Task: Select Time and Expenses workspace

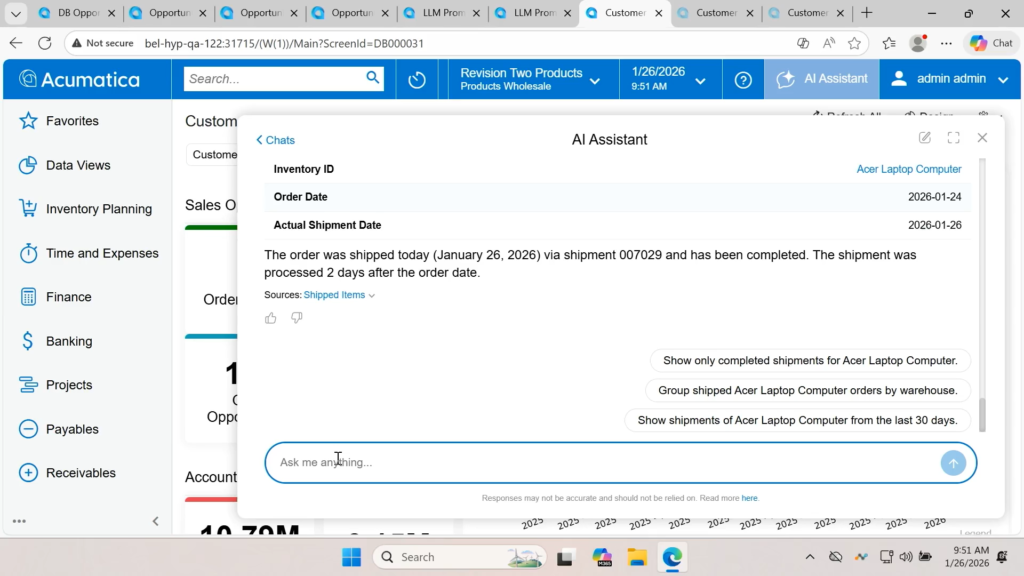Action: pos(101,253)
